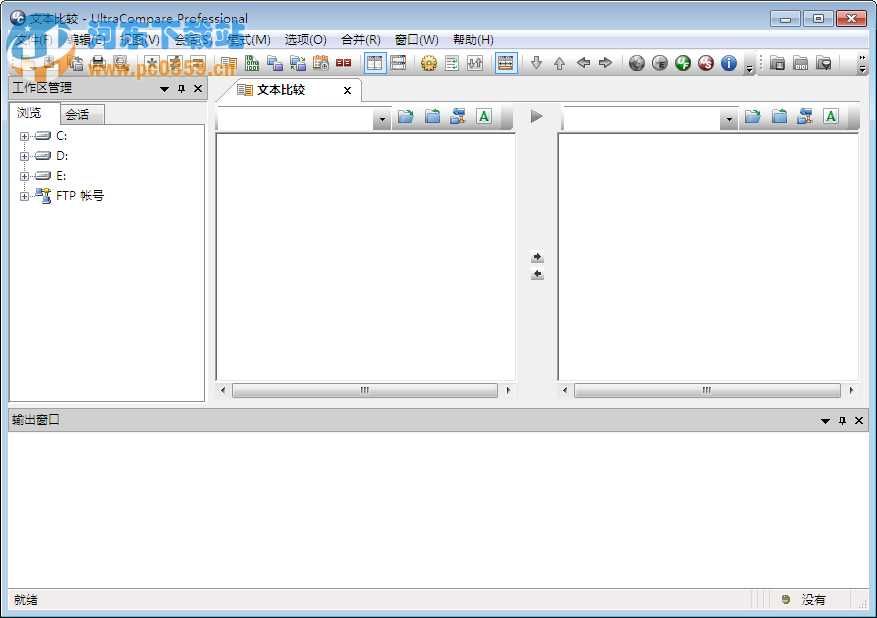
Task: Click the right arrow toolbar icon
Action: 605,63
